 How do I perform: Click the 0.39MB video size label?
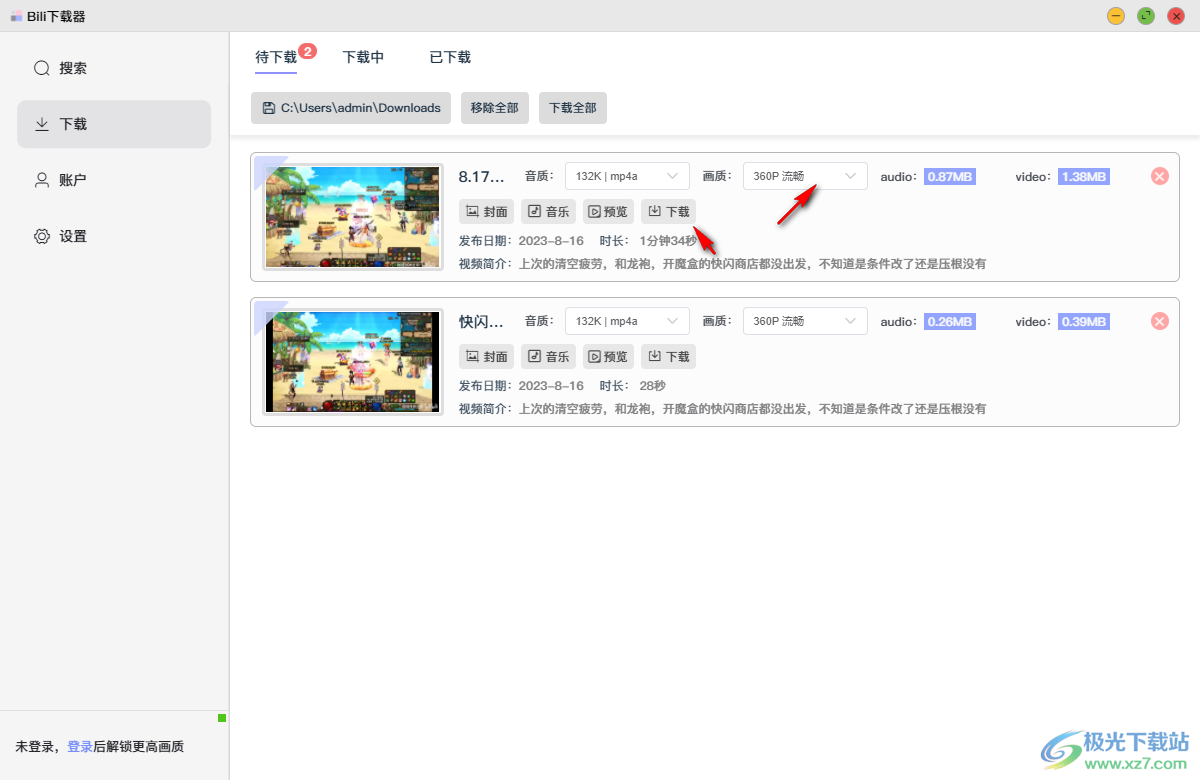click(x=1083, y=321)
